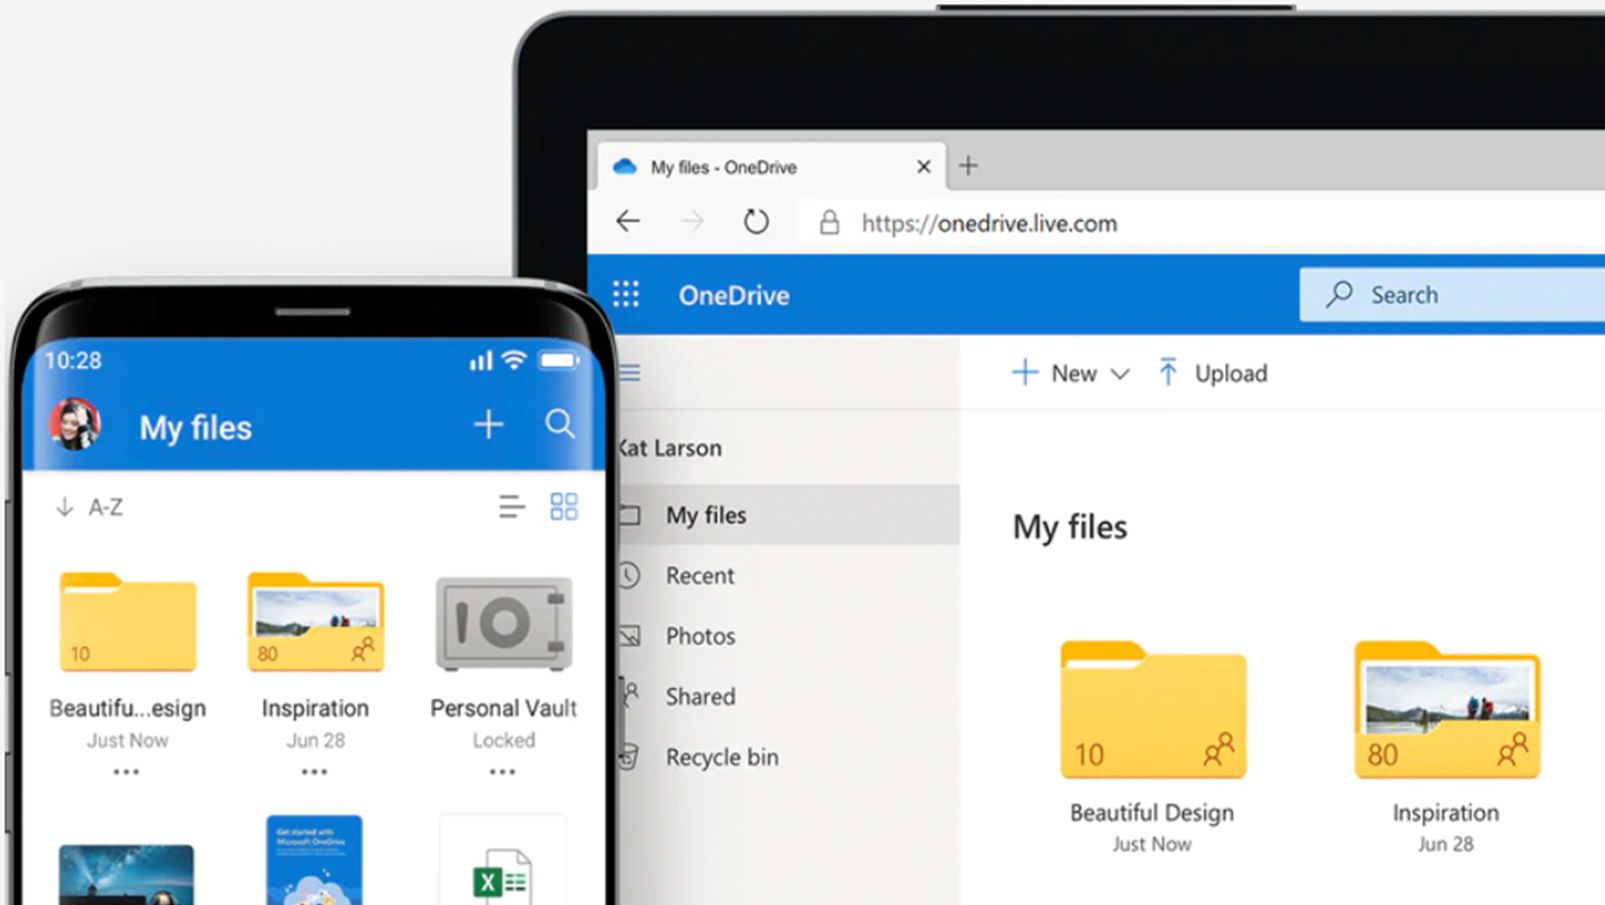Open the app launcher waffle icon

click(625, 294)
